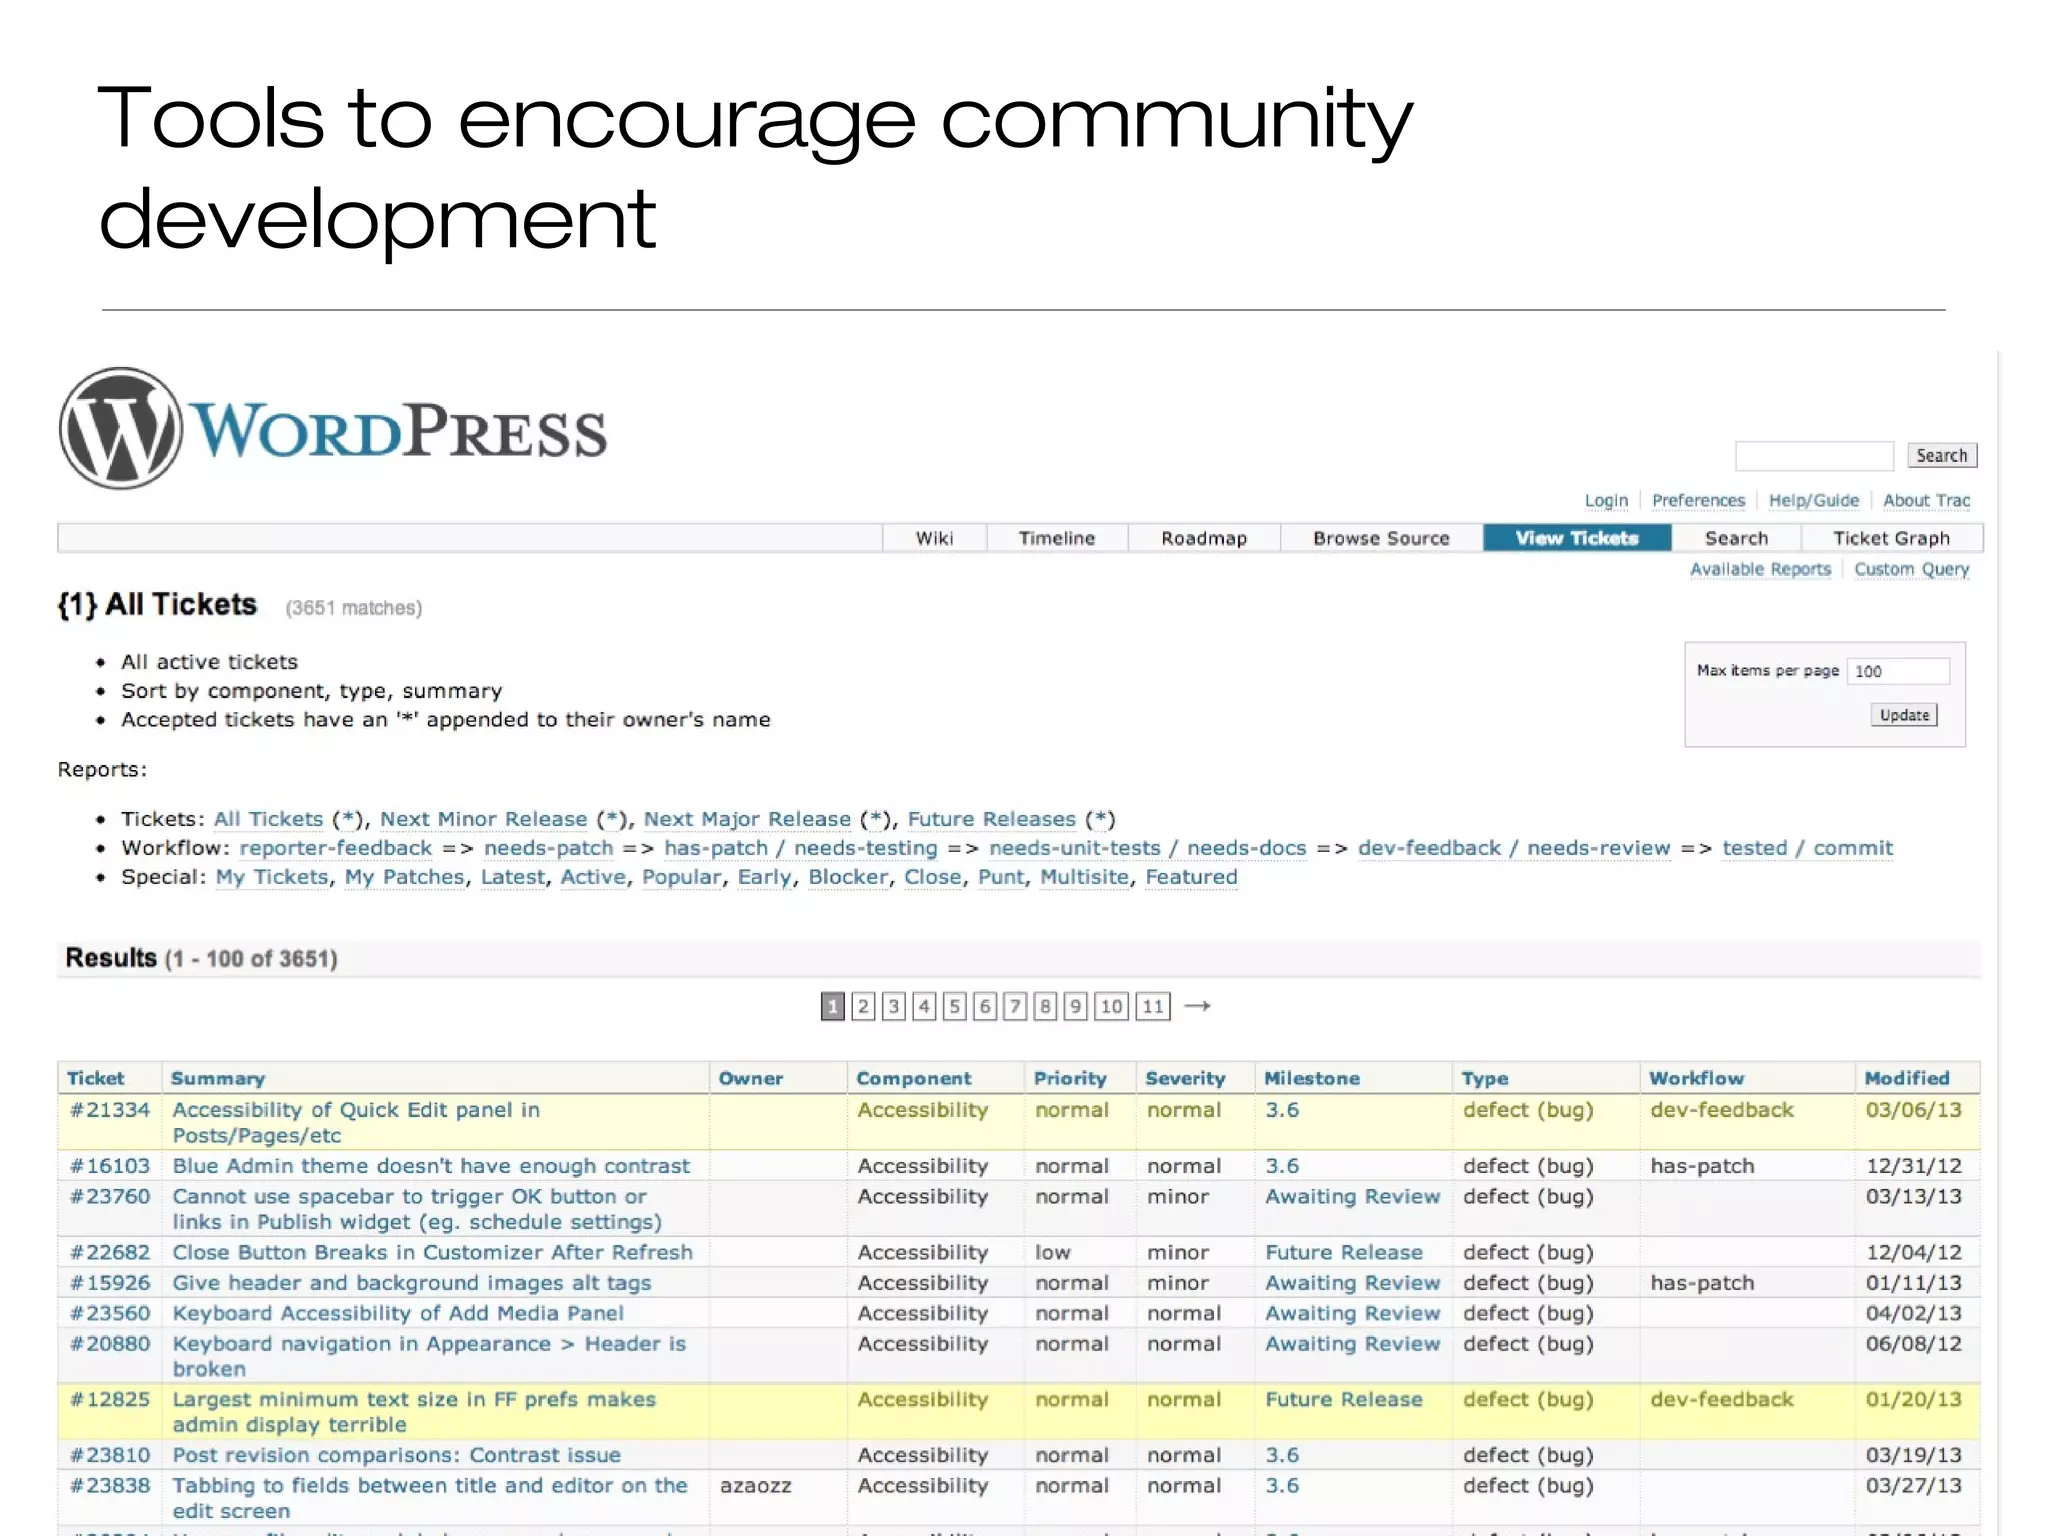Open the Login link

[1606, 501]
